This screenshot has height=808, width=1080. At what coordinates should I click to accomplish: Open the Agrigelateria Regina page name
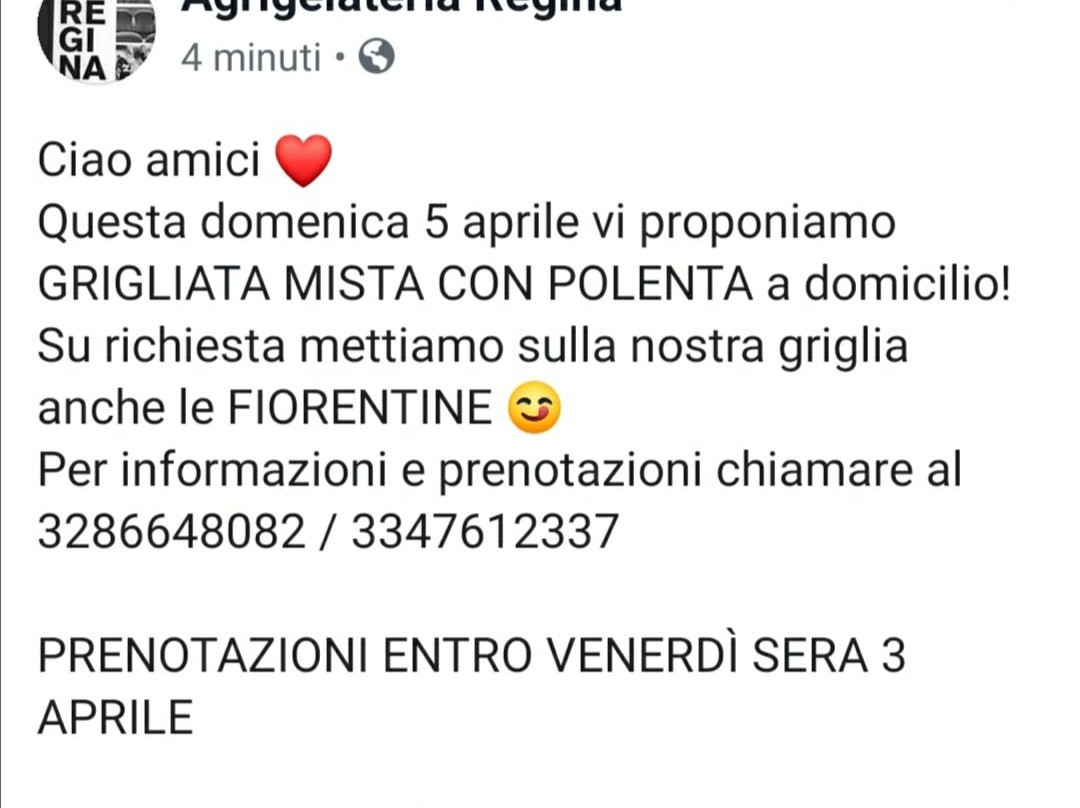tap(401, 7)
